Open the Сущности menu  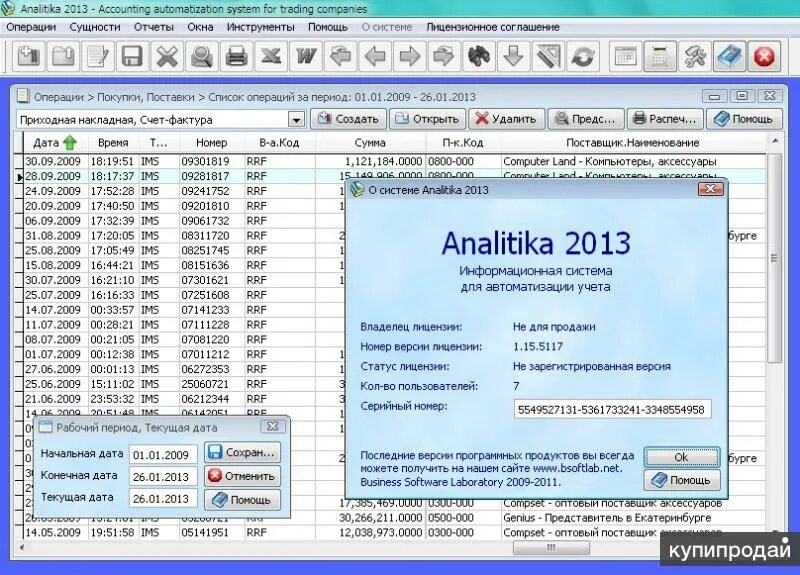[x=95, y=27]
